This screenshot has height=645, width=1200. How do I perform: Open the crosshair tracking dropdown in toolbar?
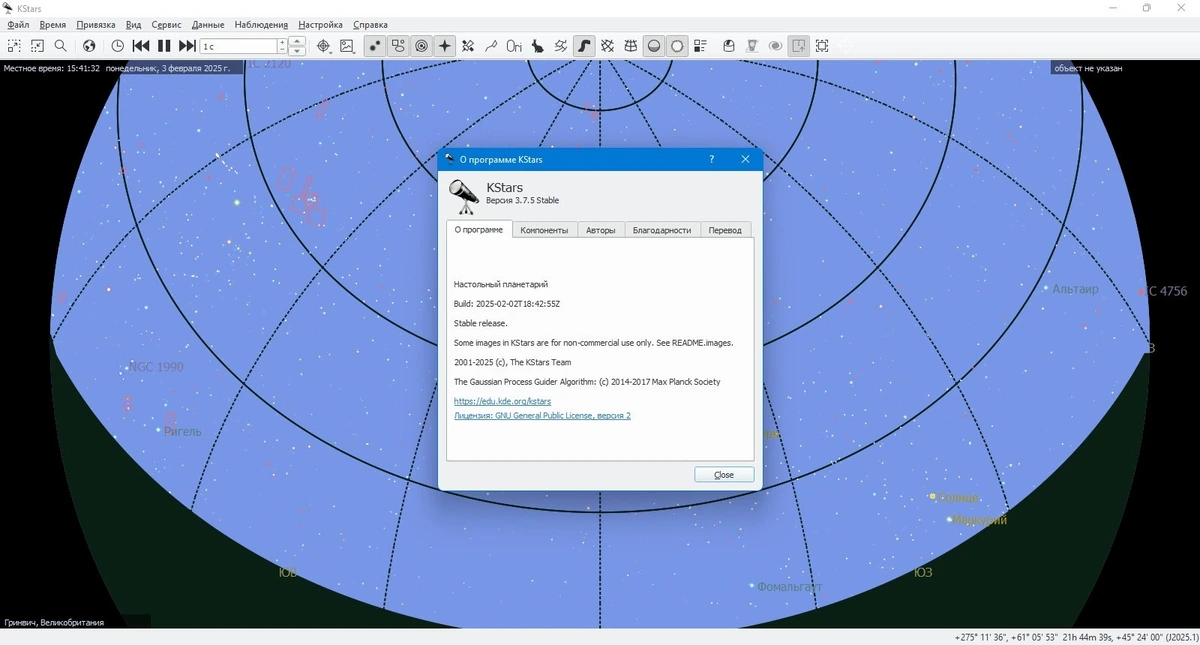tap(323, 45)
